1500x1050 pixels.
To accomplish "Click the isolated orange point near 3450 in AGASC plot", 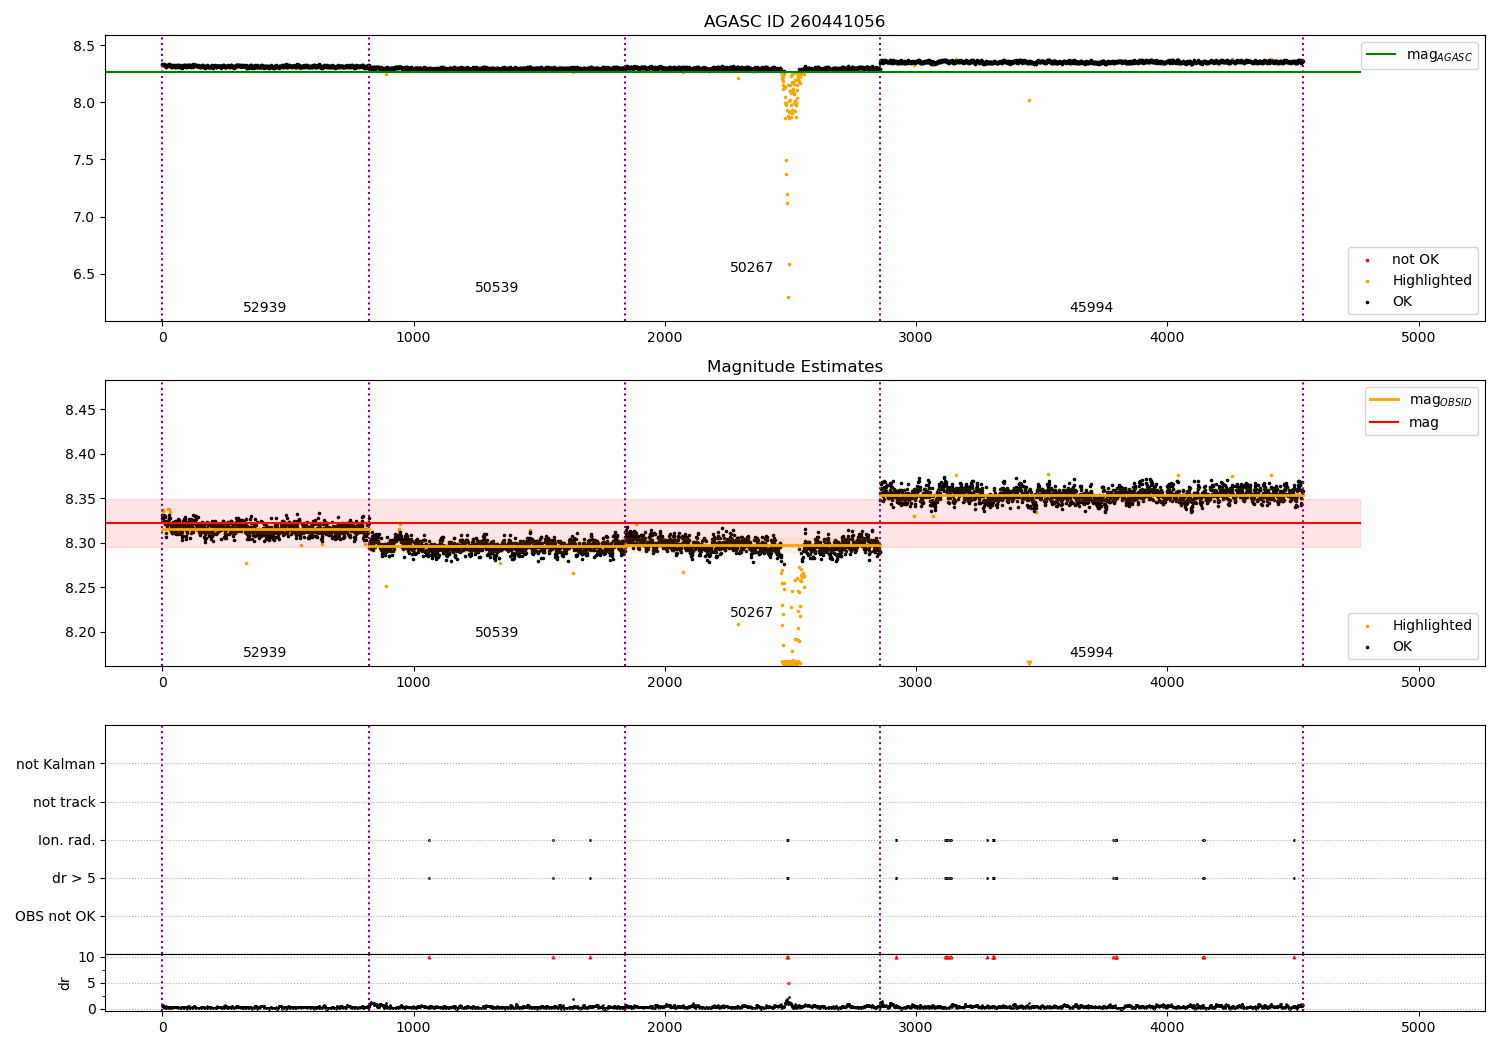I will 1029,100.
